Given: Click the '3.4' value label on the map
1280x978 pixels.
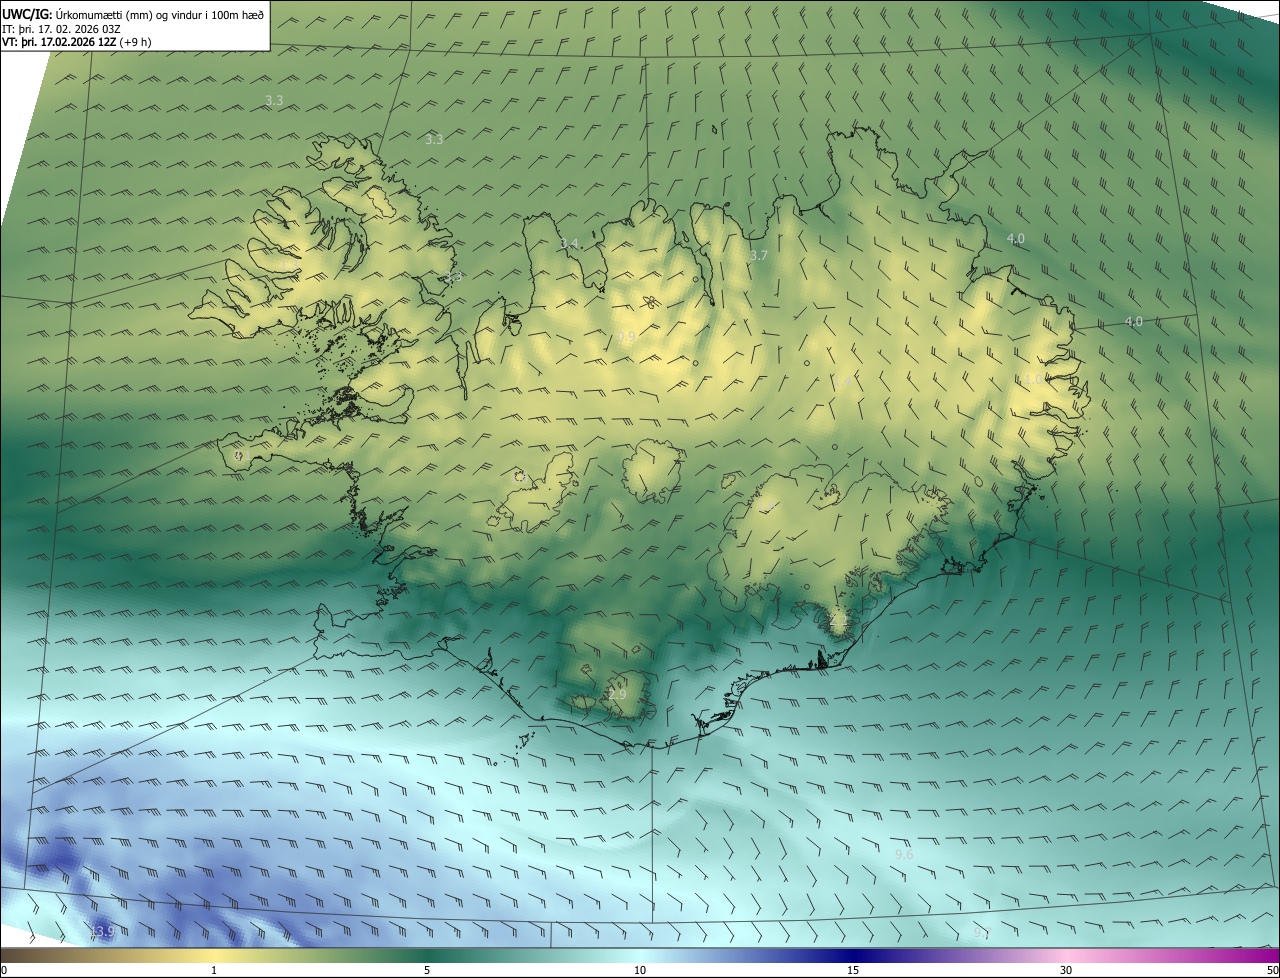Looking at the screenshot, I should [569, 244].
